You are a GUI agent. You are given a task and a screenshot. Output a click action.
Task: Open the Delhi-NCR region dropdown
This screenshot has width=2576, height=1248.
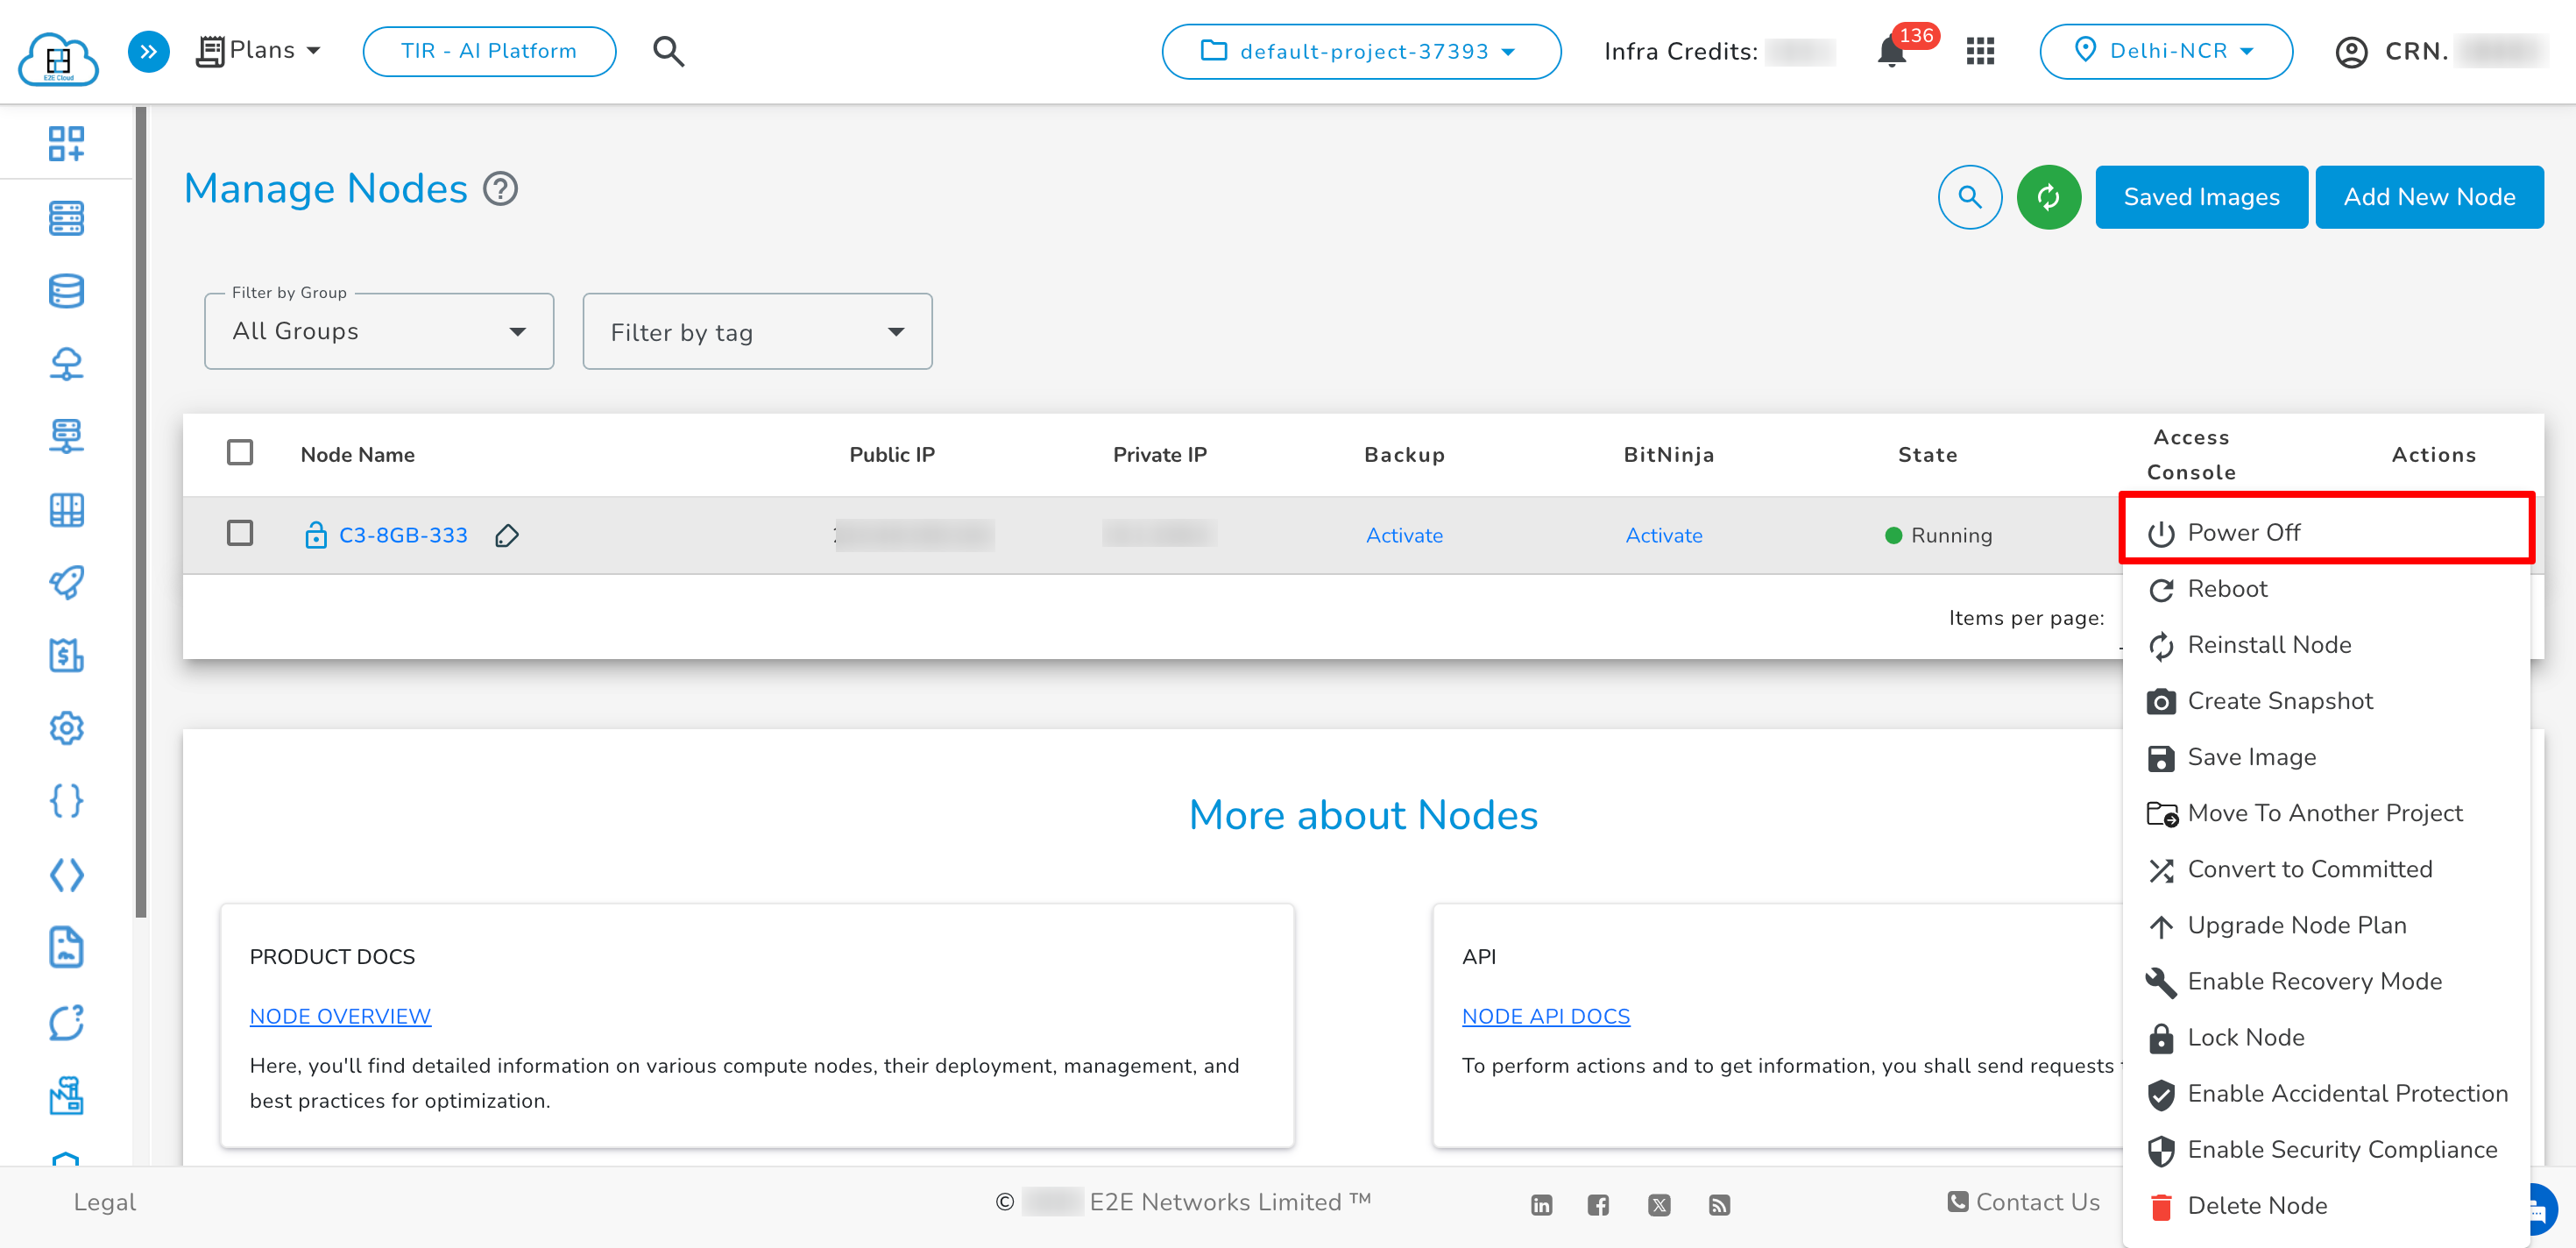[x=2165, y=51]
